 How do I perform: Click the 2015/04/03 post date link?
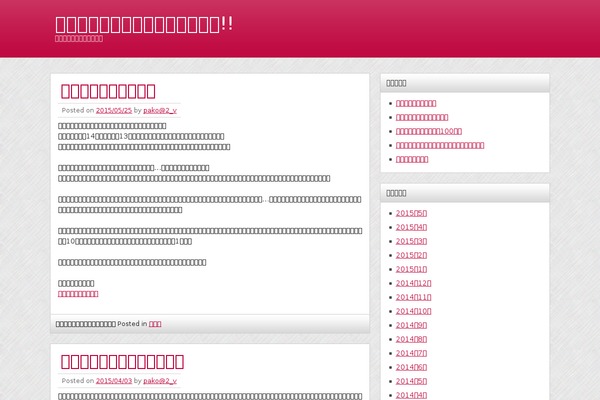point(114,381)
